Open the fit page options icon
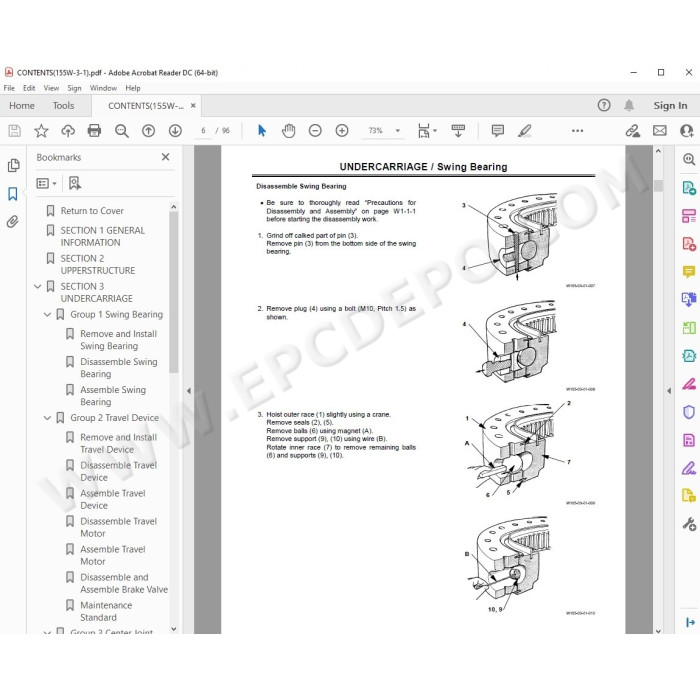The width and height of the screenshot is (700, 700). tap(427, 131)
